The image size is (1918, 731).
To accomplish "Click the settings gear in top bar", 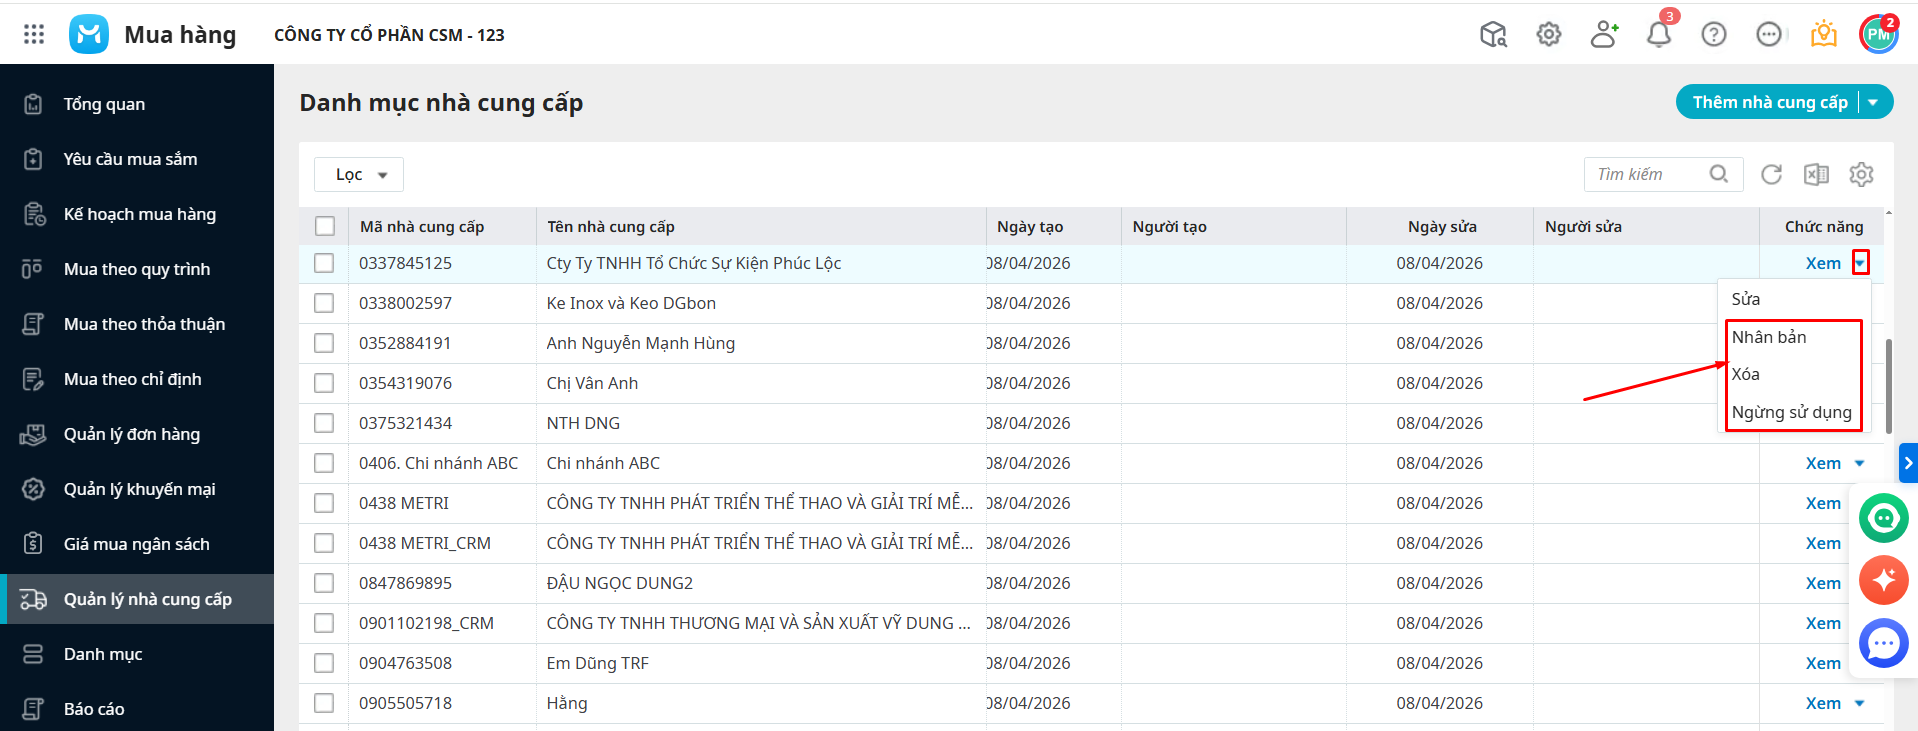I will click(1548, 34).
